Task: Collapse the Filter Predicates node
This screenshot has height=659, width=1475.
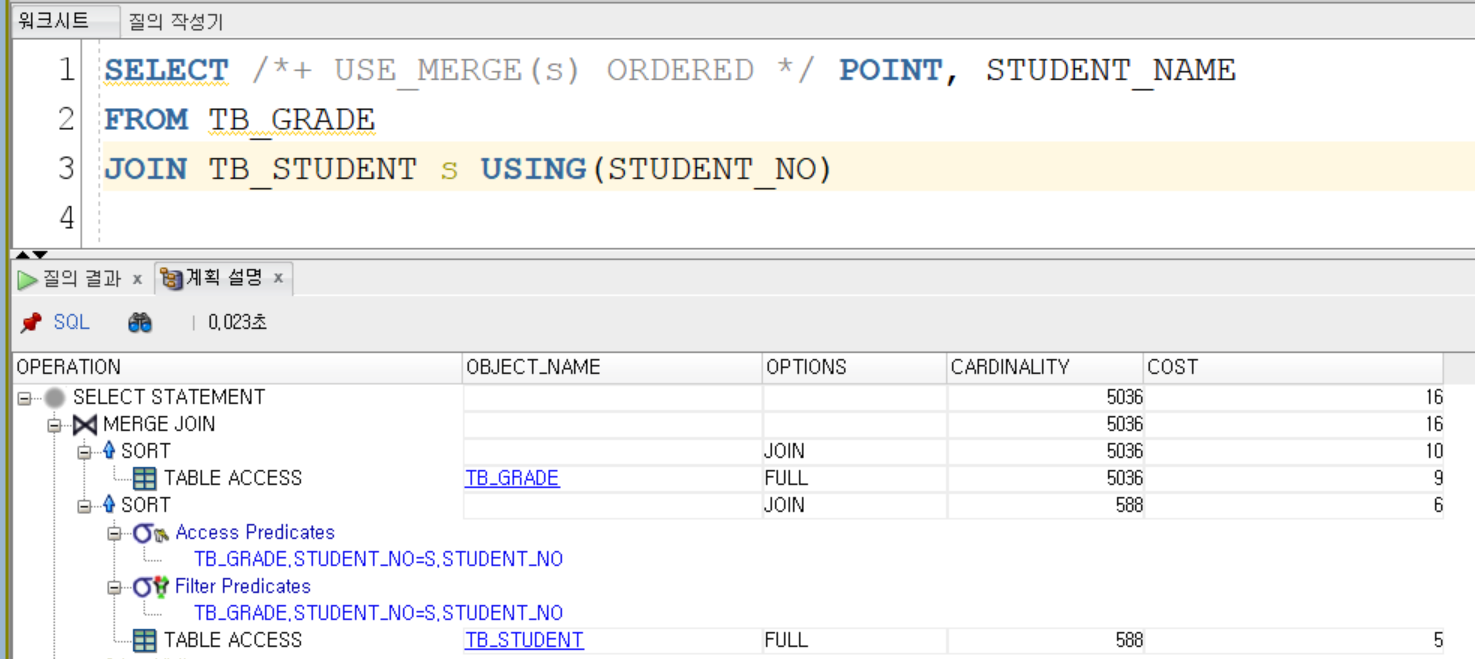Action: coord(114,587)
